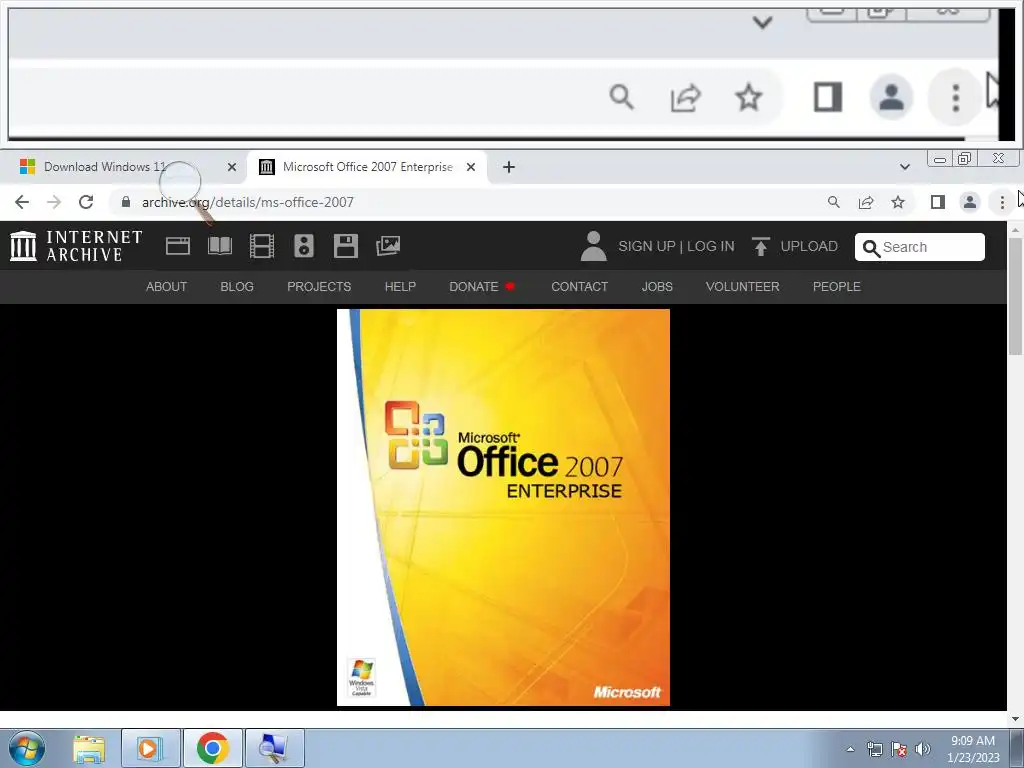Click the browser forward arrow
The width and height of the screenshot is (1024, 768).
click(54, 202)
